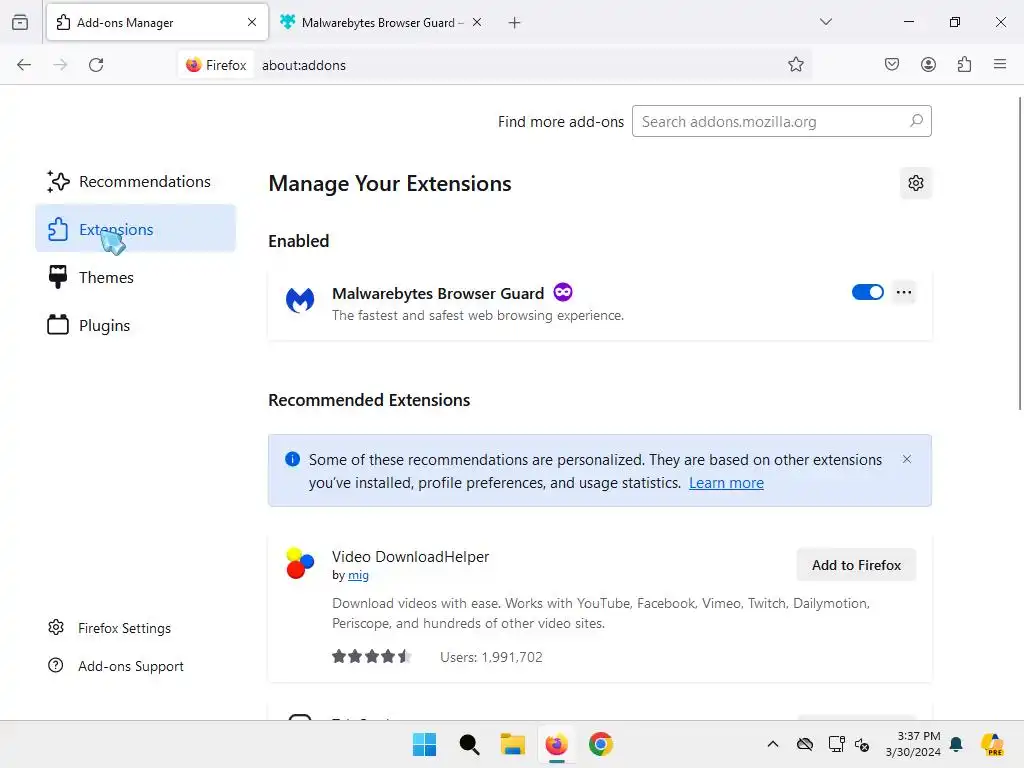Viewport: 1024px width, 768px height.
Task: Go back with the back arrow
Action: (x=24, y=65)
